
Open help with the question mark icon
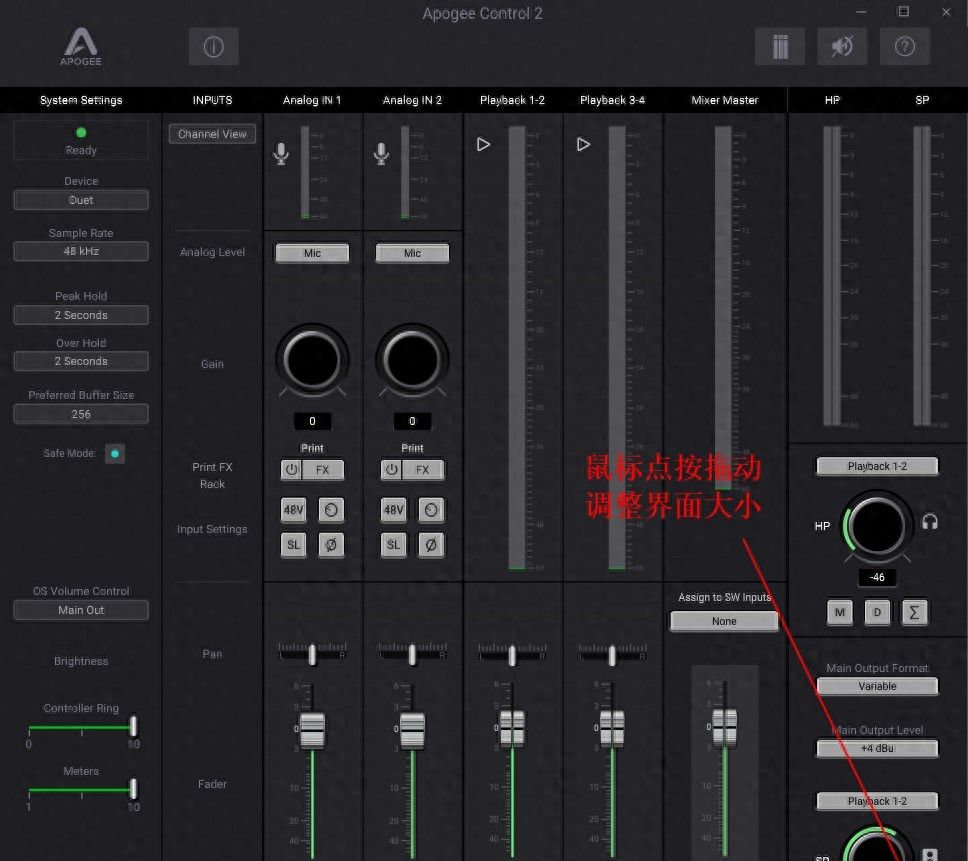[x=904, y=46]
